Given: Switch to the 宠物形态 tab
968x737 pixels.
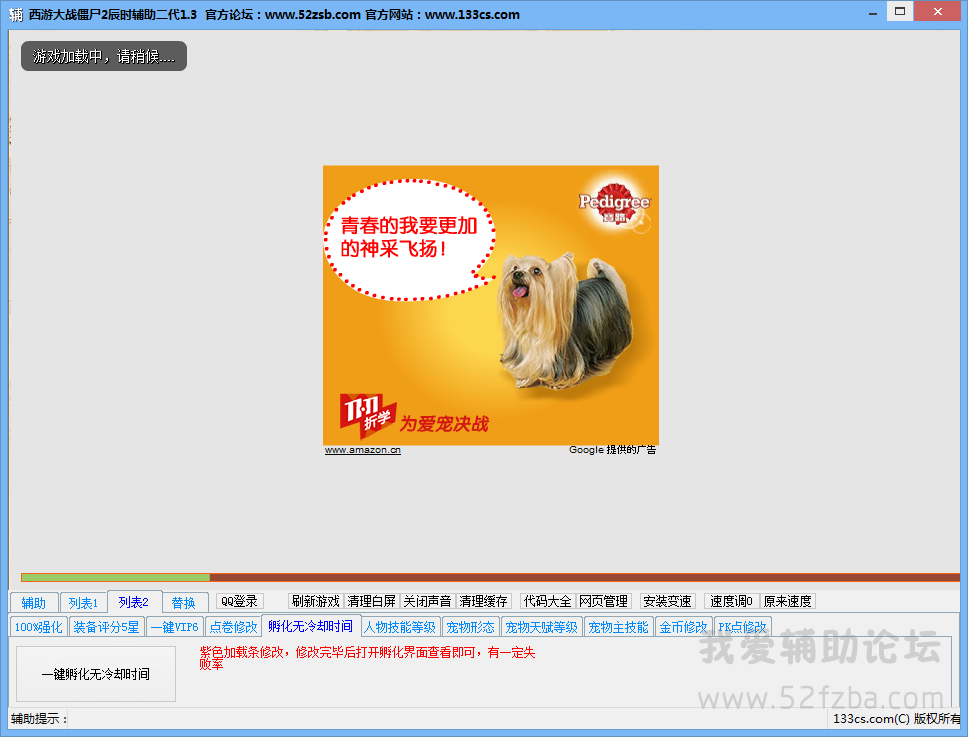Looking at the screenshot, I should (x=470, y=627).
